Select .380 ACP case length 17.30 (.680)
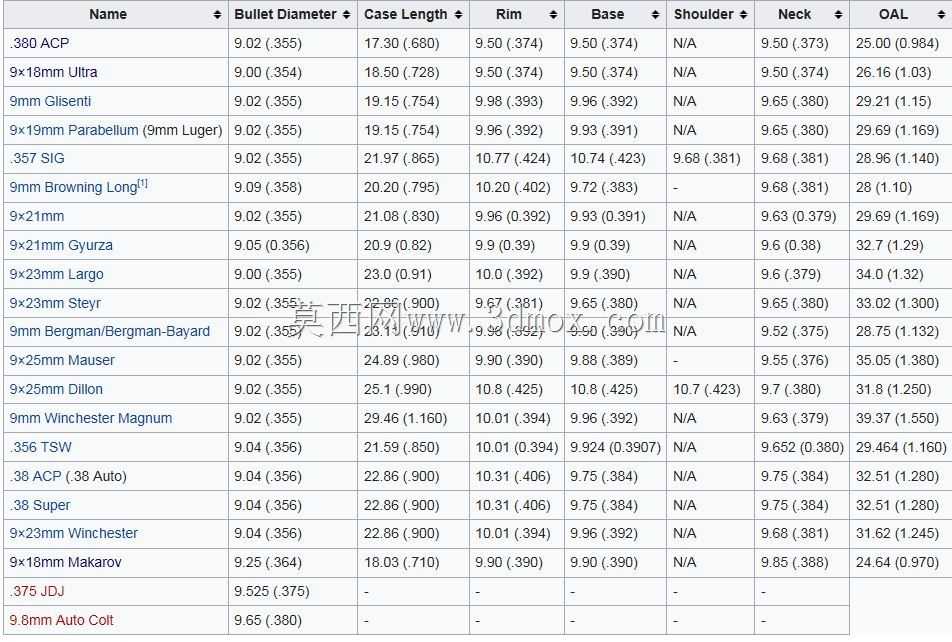Image resolution: width=952 pixels, height=642 pixels. tap(401, 43)
